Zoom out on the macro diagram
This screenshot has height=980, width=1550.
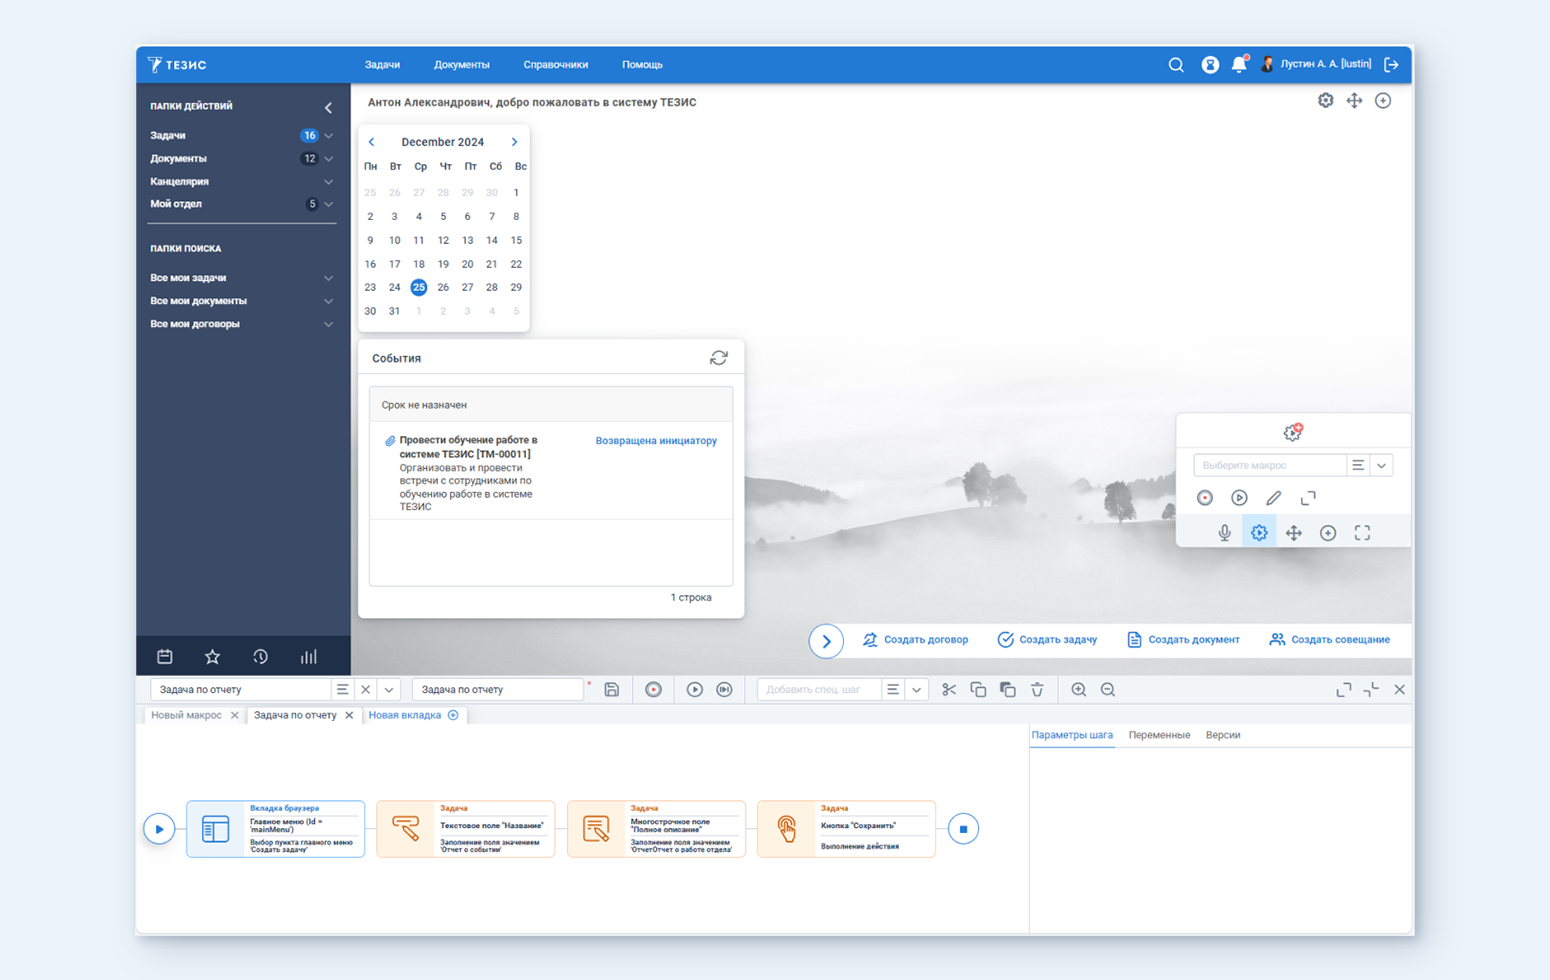click(x=1108, y=690)
